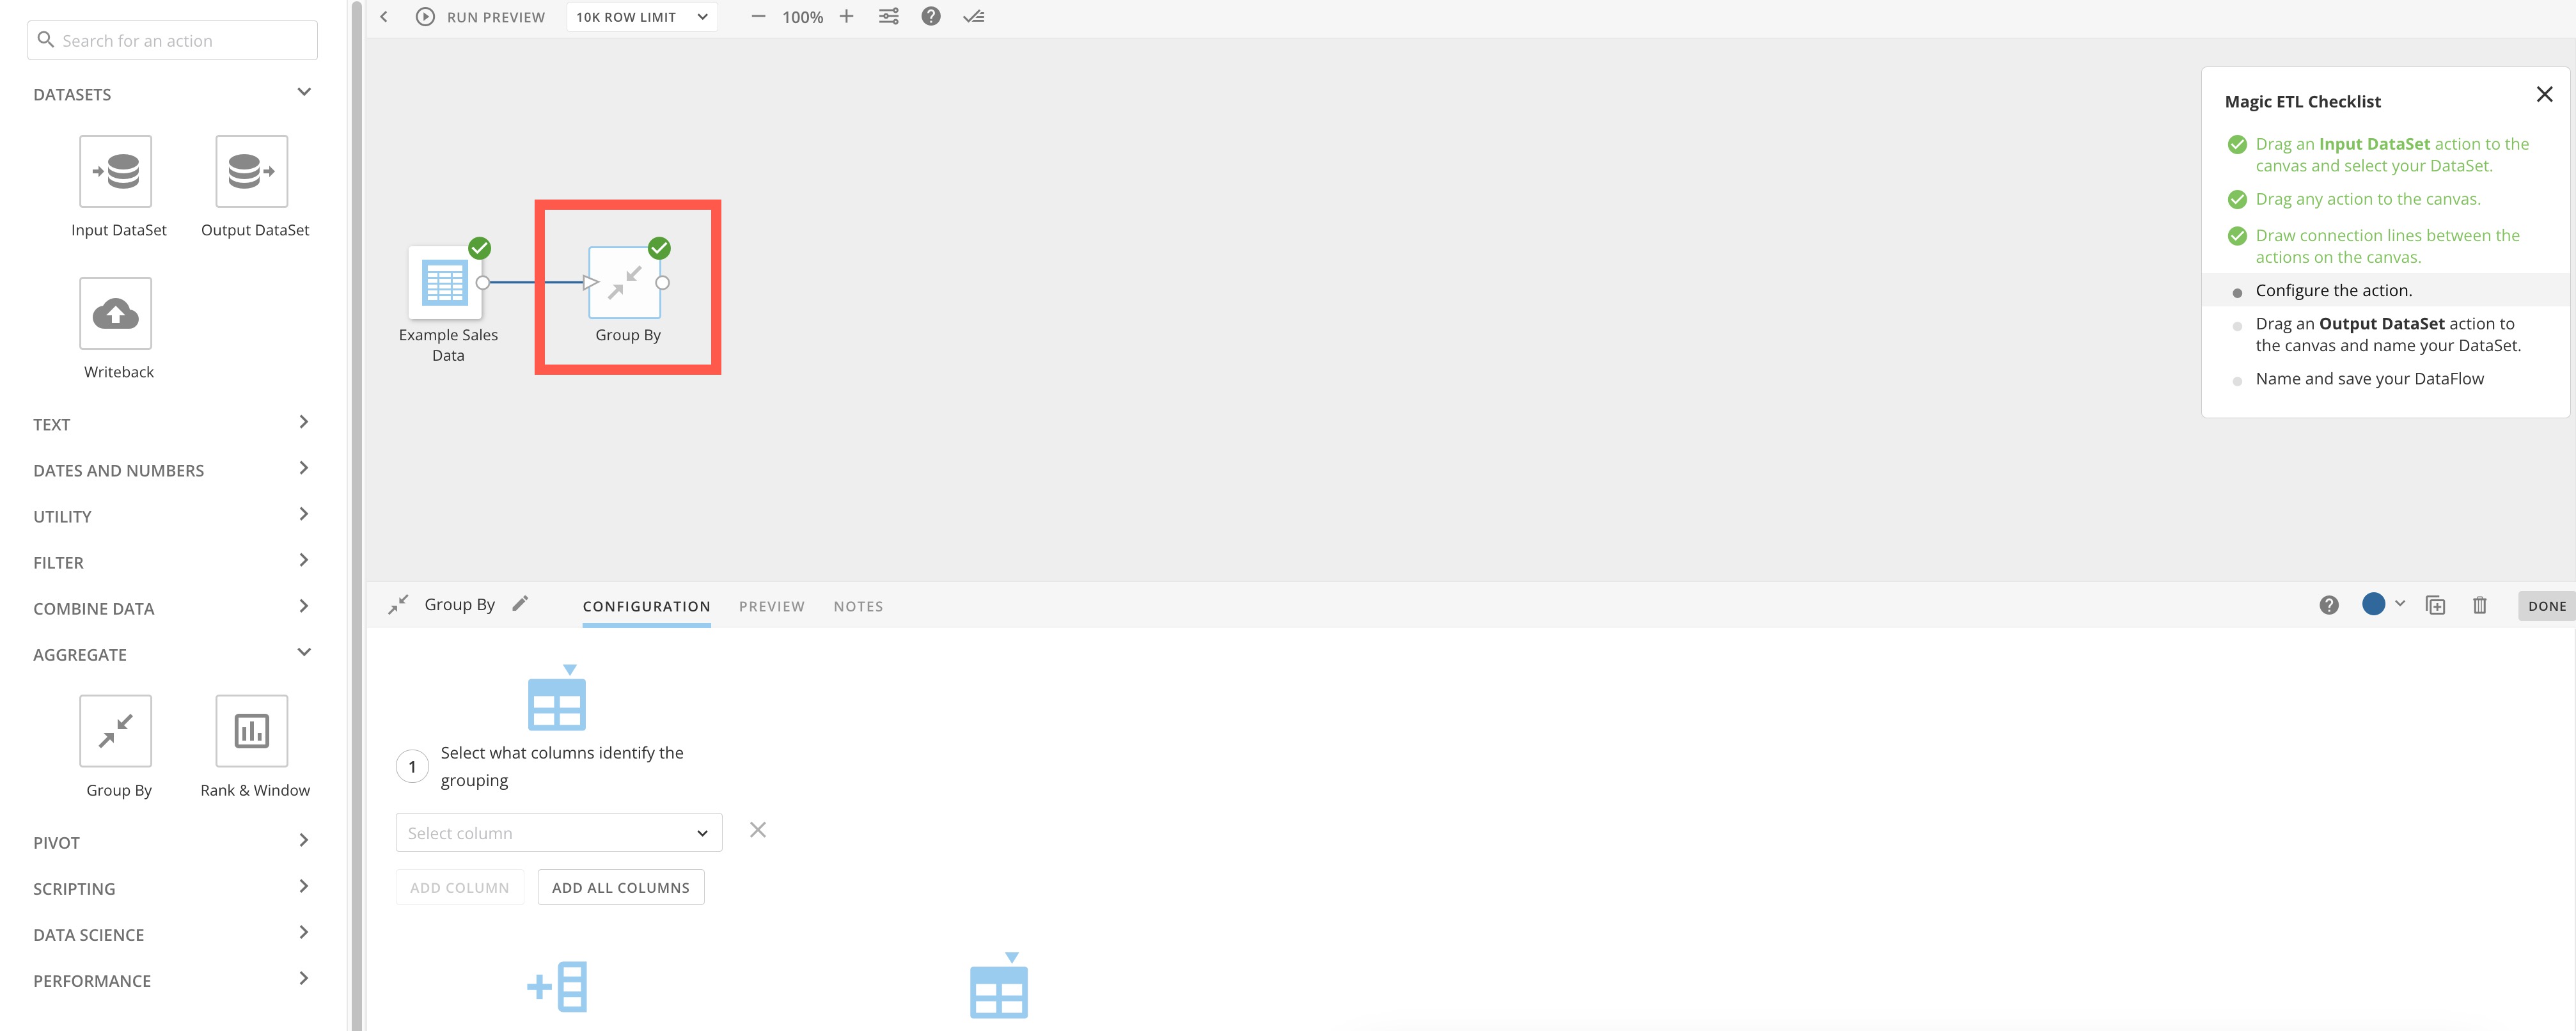The width and height of the screenshot is (2576, 1031).
Task: Switch to the Preview tab
Action: click(771, 606)
